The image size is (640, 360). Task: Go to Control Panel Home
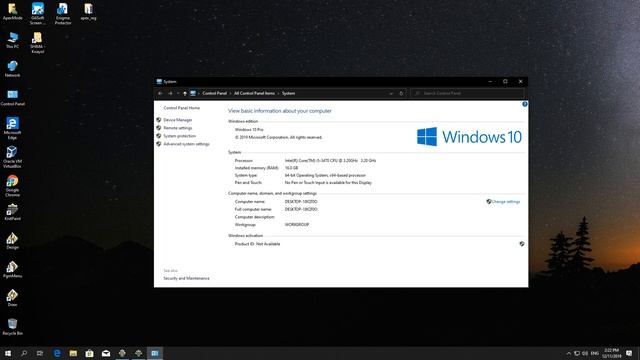click(182, 108)
